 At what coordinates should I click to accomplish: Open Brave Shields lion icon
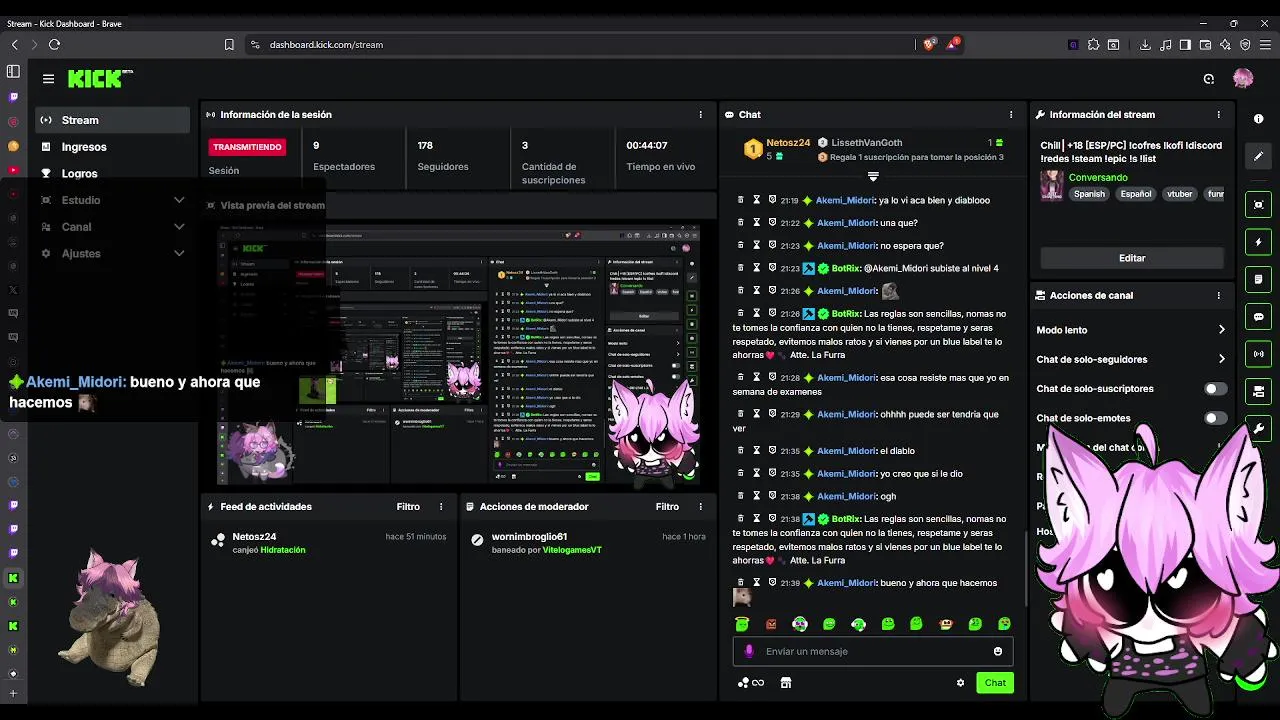coord(930,44)
